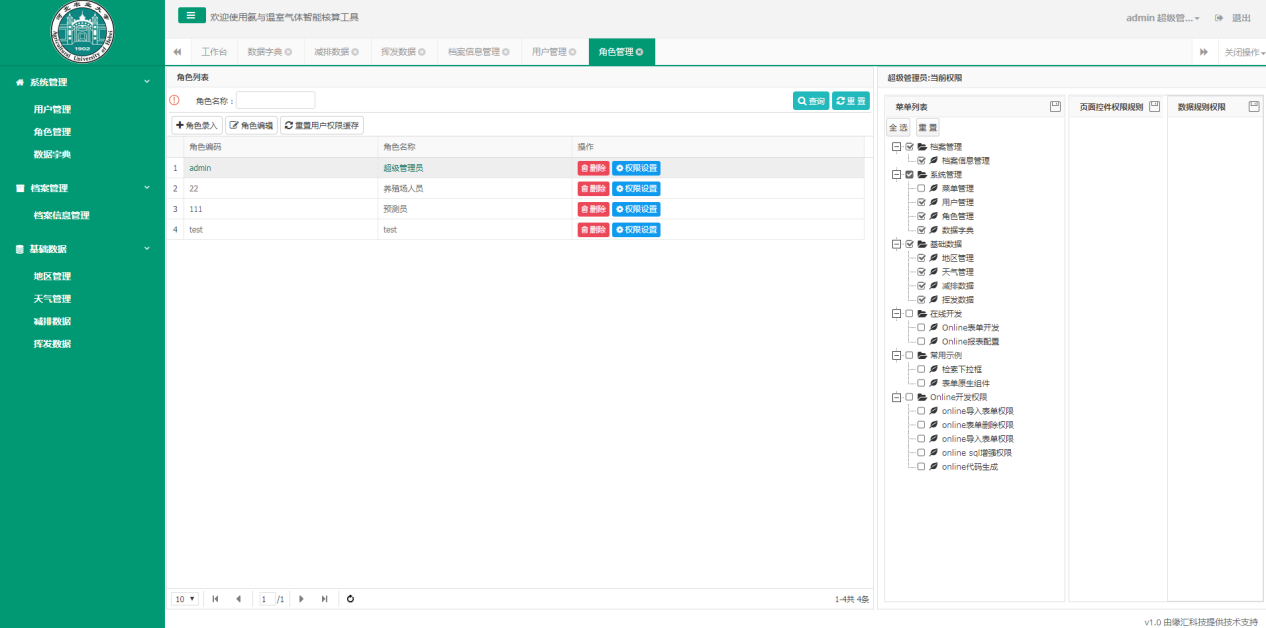The width and height of the screenshot is (1266, 628).
Task: Go to last page using pagination arrow
Action: tap(324, 599)
